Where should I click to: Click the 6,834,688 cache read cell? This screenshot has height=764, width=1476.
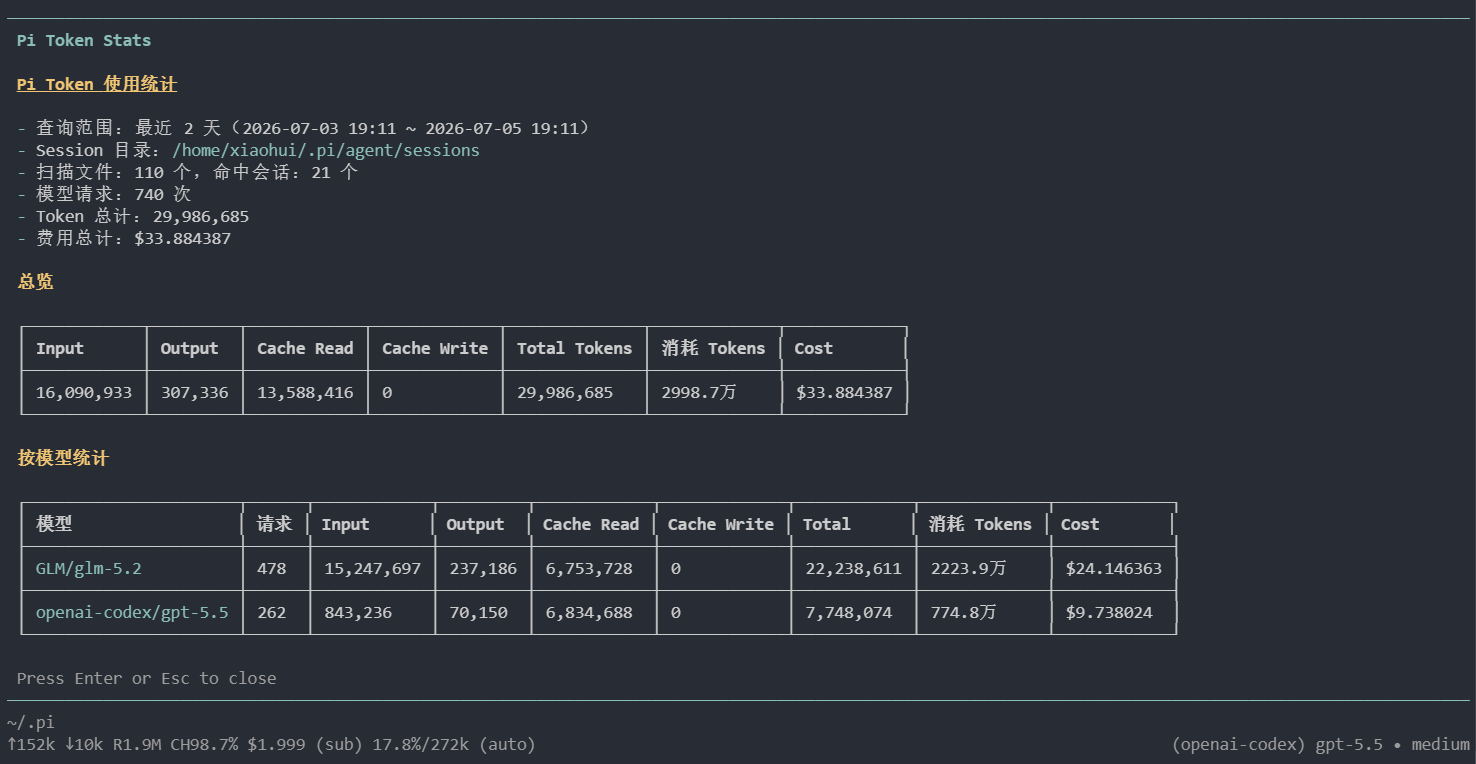coord(589,613)
